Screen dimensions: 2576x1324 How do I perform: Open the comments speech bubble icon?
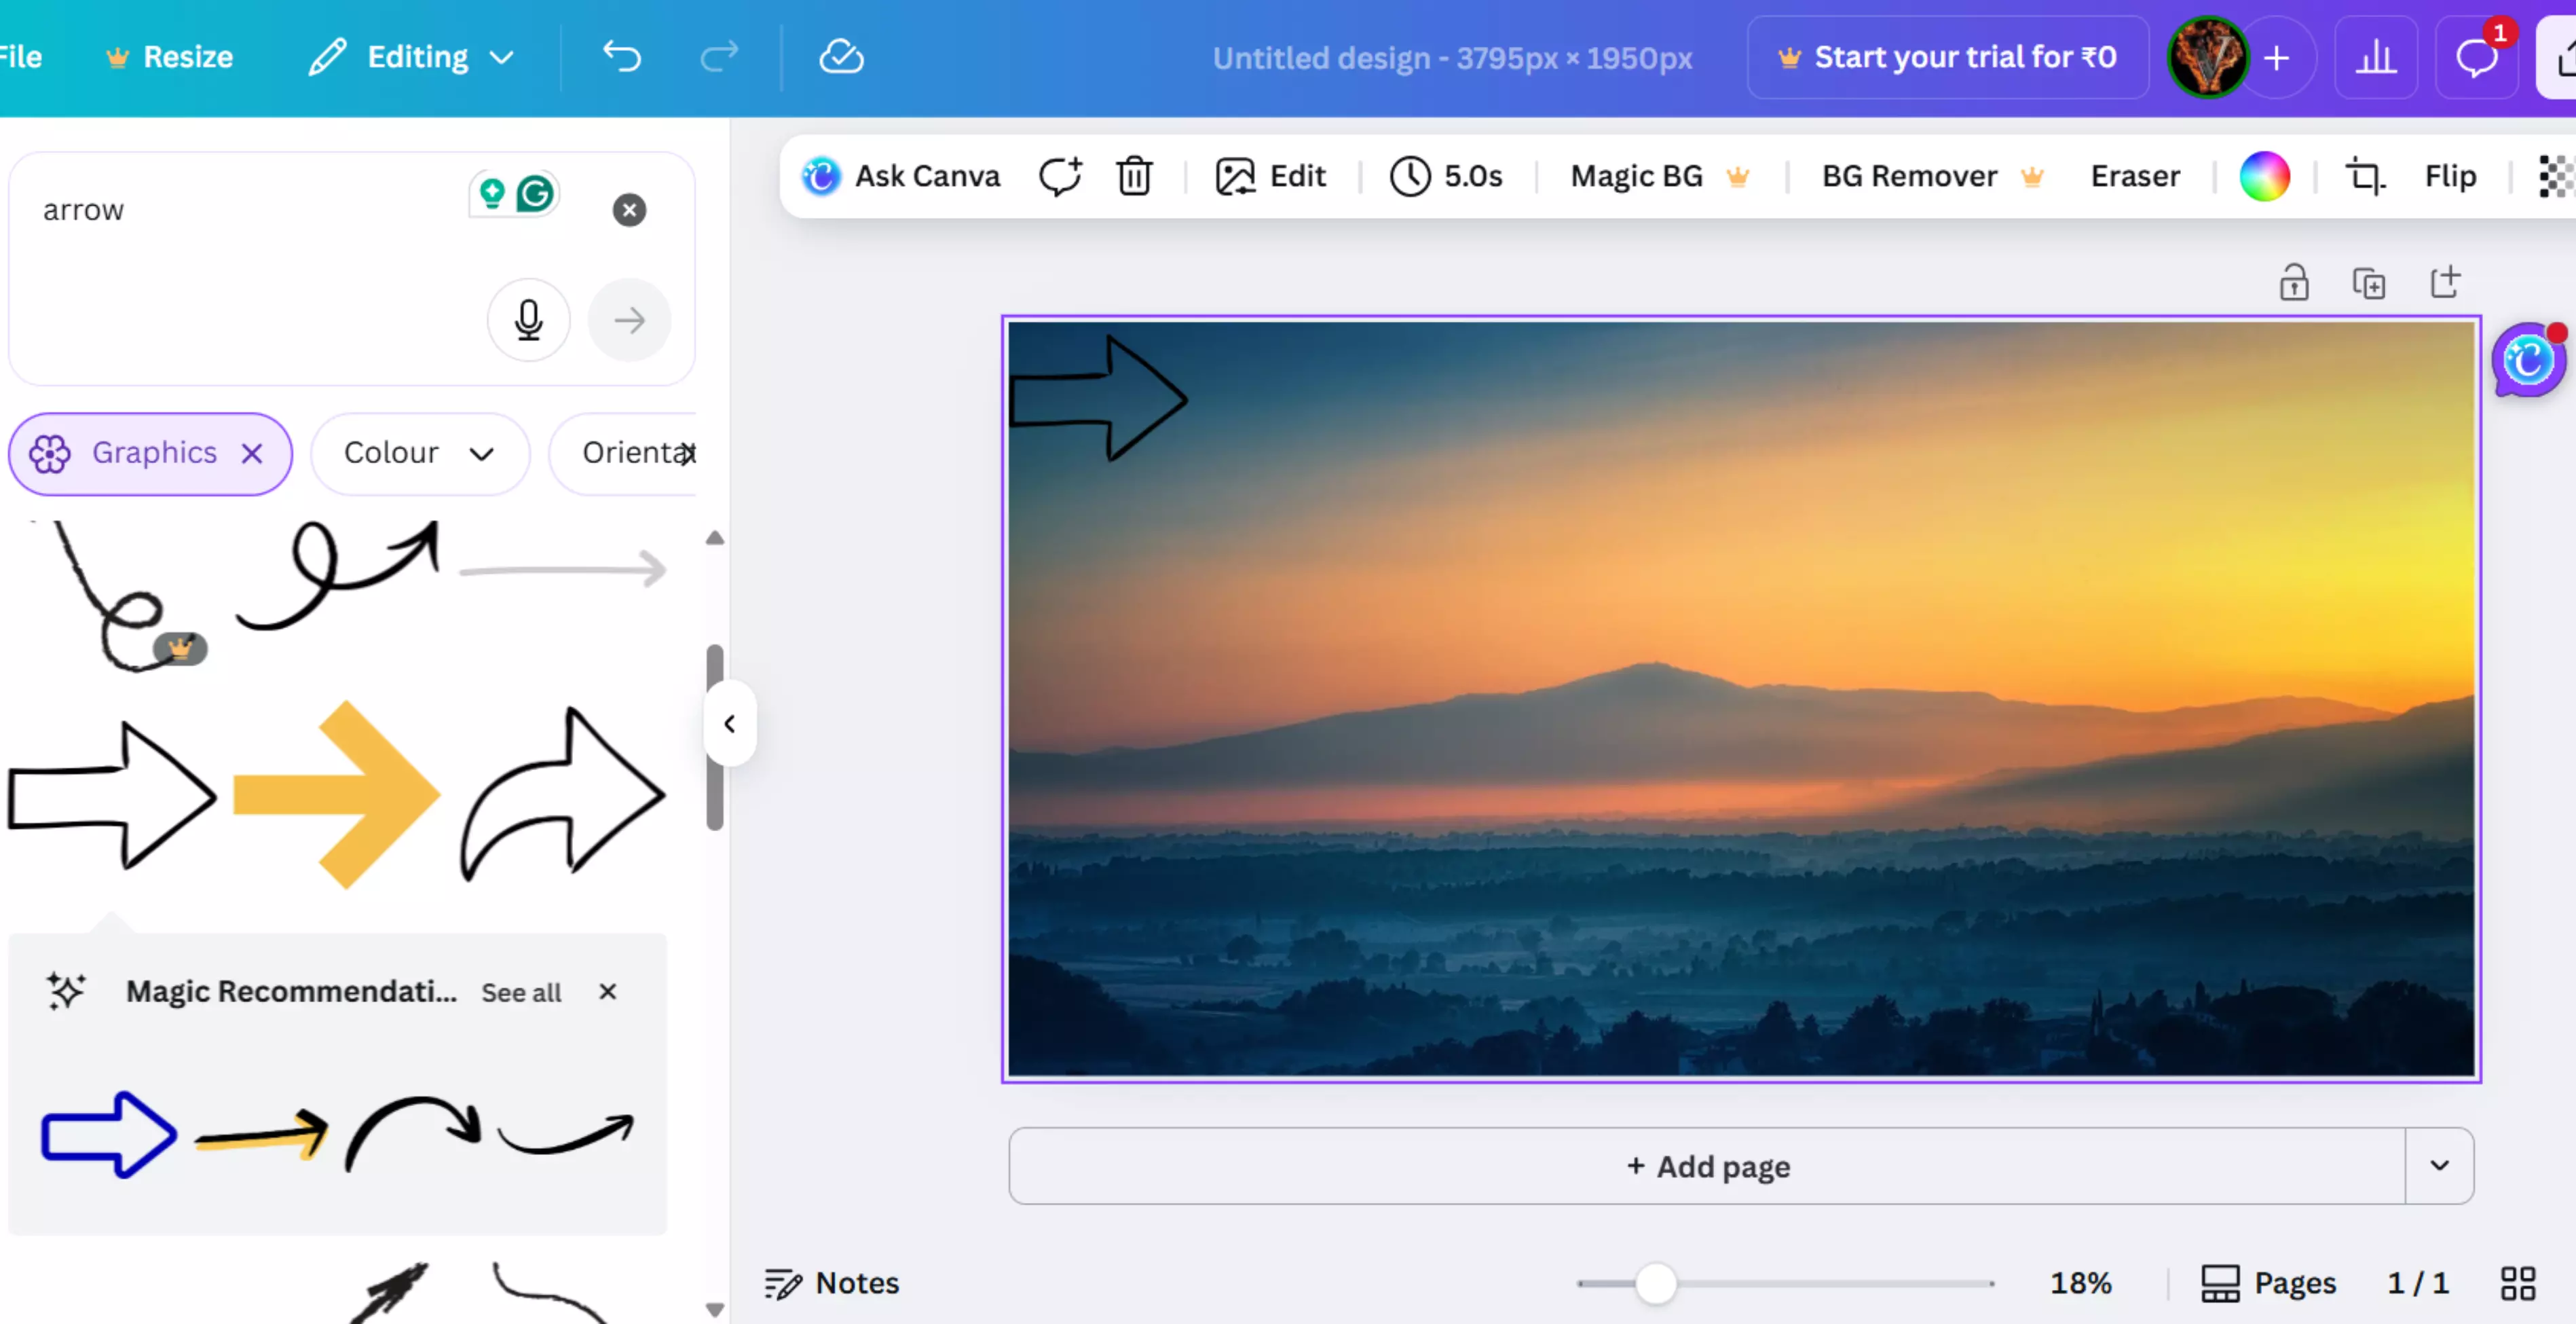click(2476, 57)
